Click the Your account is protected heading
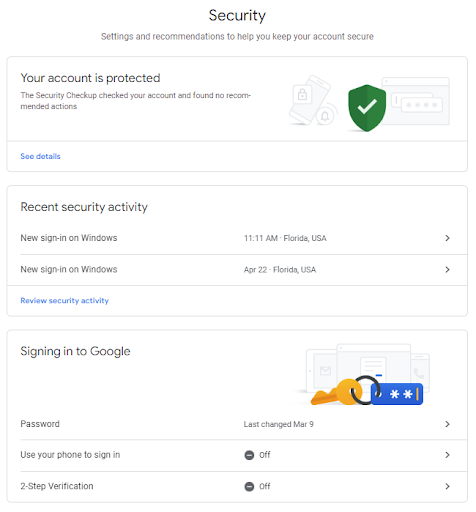Image resolution: width=476 pixels, height=512 pixels. click(x=90, y=78)
